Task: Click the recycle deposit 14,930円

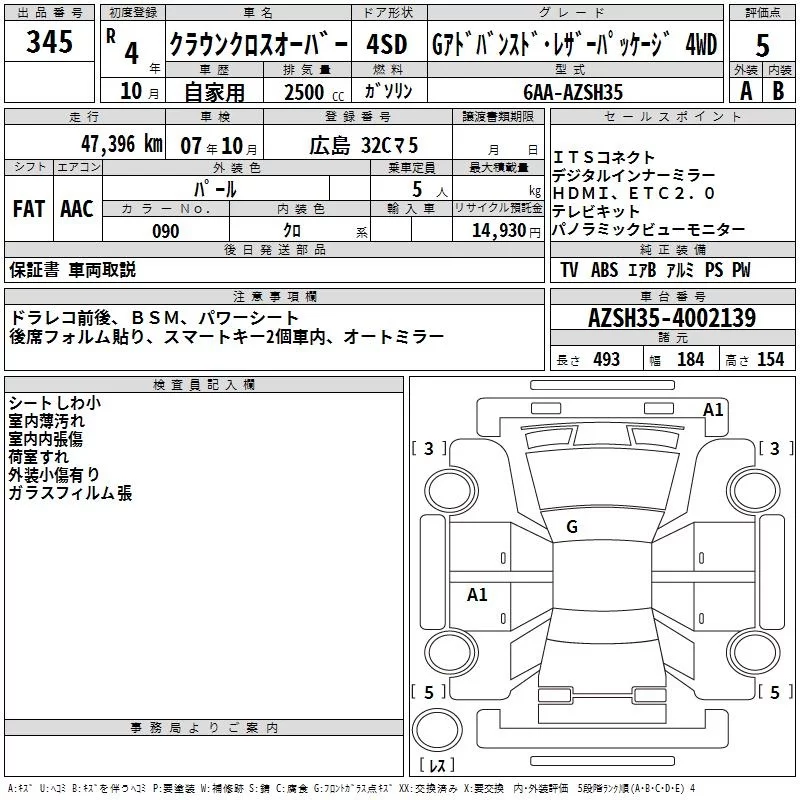Action: click(x=506, y=231)
